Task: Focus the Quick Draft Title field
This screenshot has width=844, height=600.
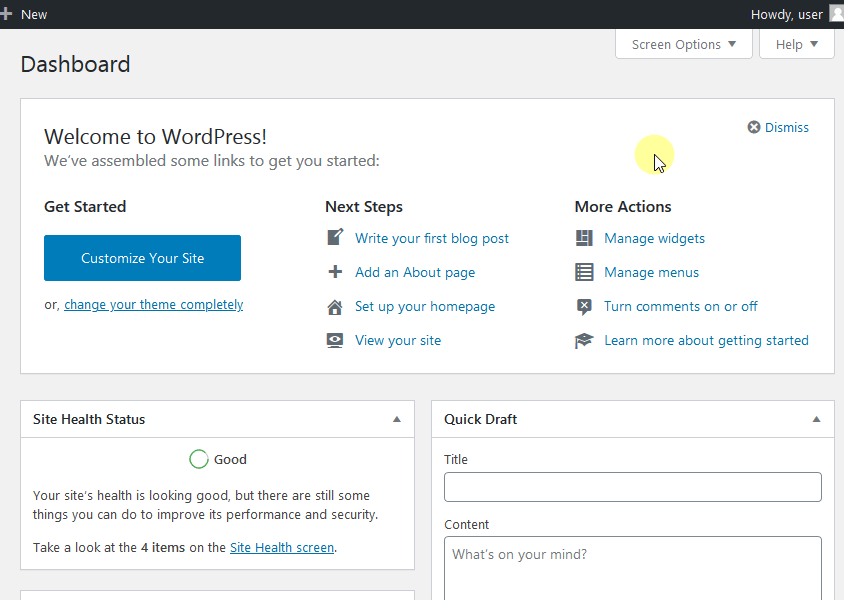Action: (632, 487)
